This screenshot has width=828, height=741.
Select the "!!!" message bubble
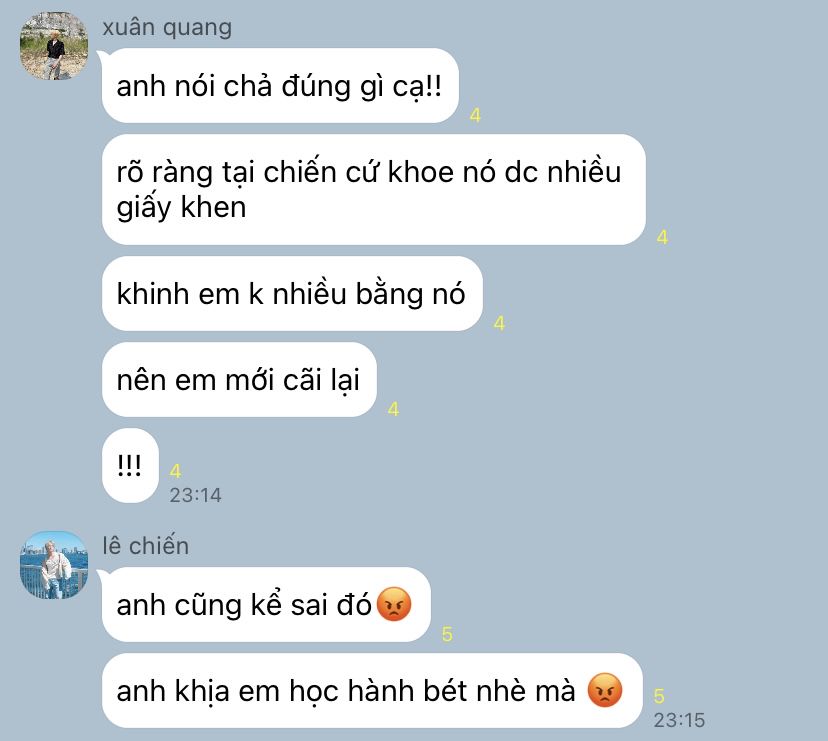tap(130, 465)
